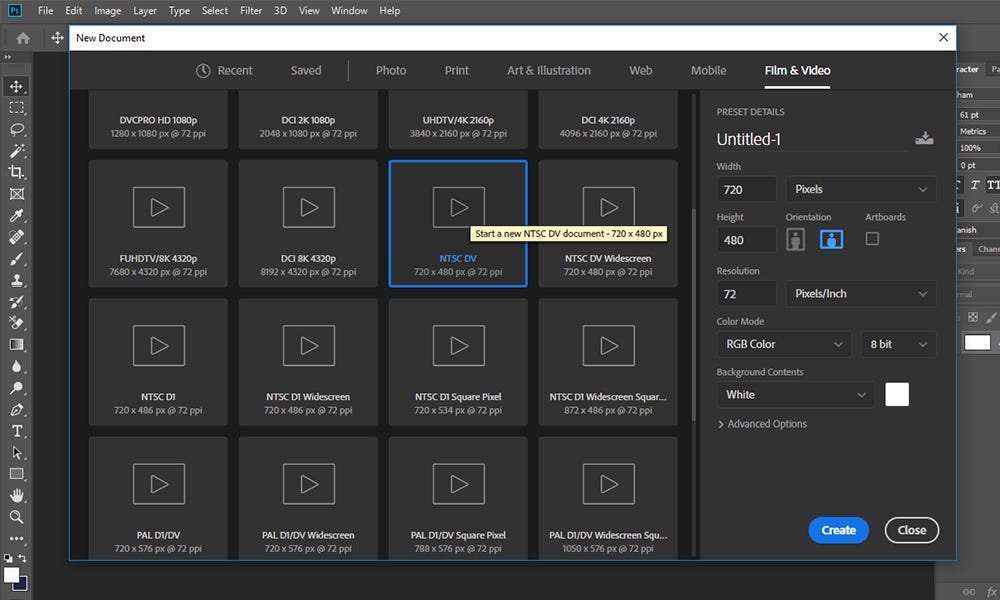Image resolution: width=1000 pixels, height=600 pixels.
Task: Select the Move tool in the toolbar
Action: coord(17,86)
